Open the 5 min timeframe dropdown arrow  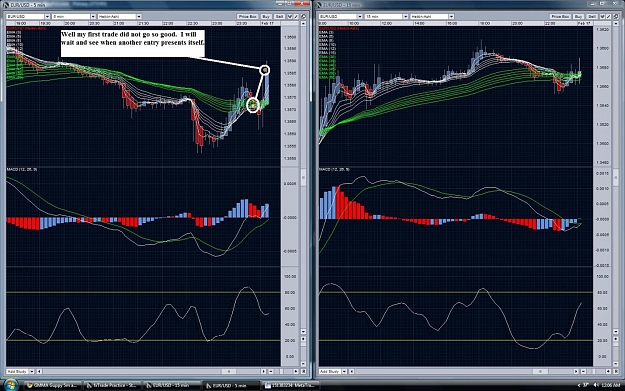(x=93, y=17)
